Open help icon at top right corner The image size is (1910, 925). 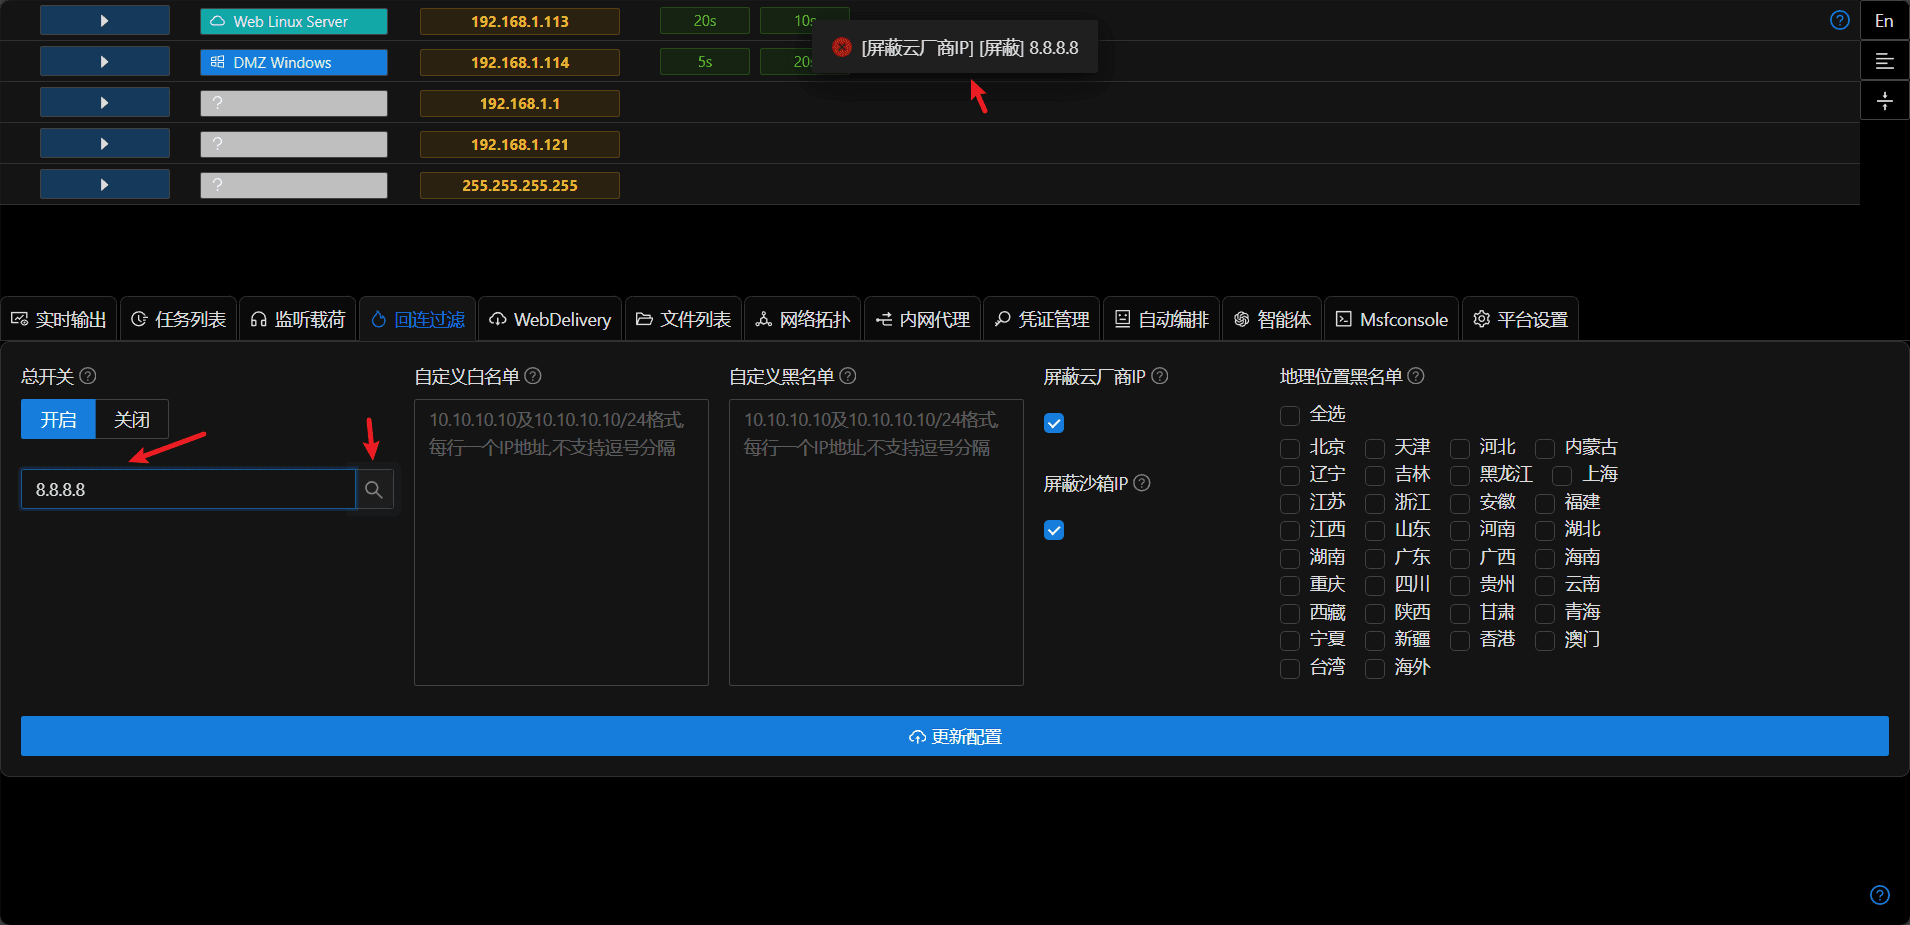coord(1840,20)
